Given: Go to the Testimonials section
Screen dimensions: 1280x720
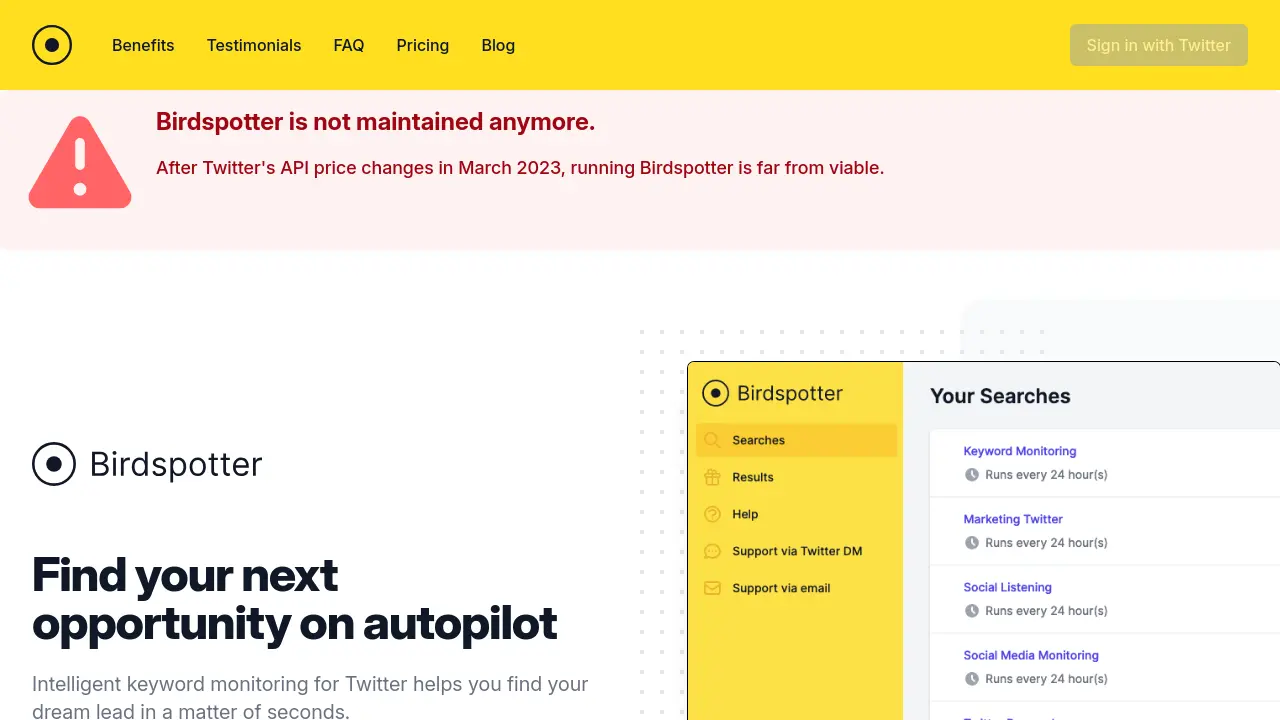Looking at the screenshot, I should [254, 45].
